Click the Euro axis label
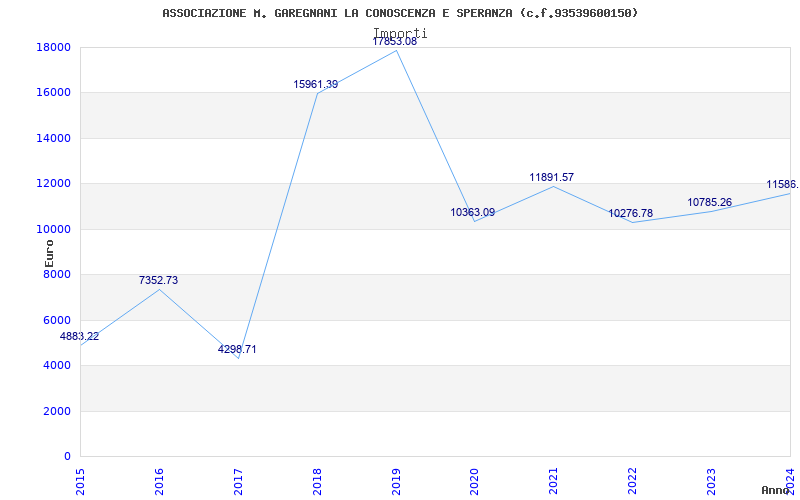800x500 pixels. pos(49,253)
